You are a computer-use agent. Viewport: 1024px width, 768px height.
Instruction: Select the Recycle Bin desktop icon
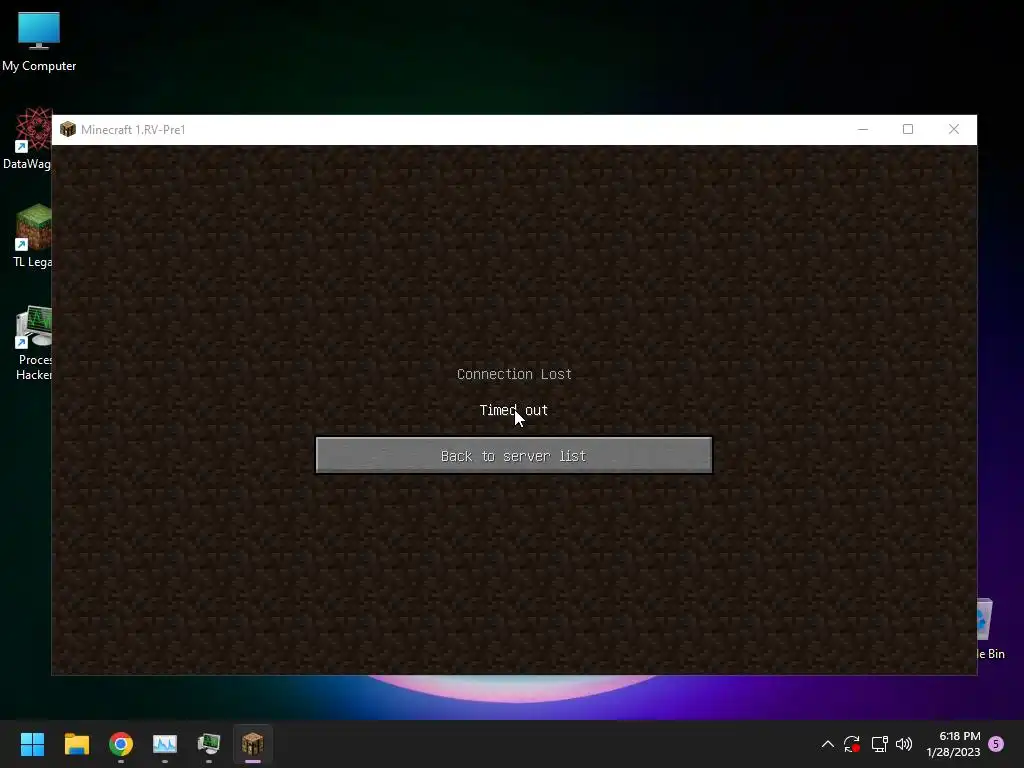point(990,628)
